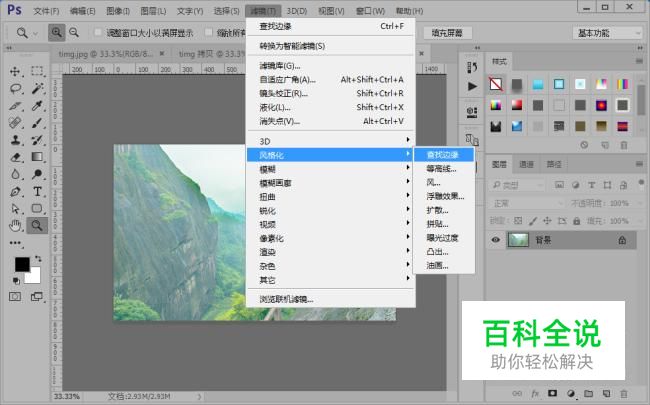Viewport: 650px width, 405px height.
Task: Select the Clone Stamp tool
Action: (15, 140)
